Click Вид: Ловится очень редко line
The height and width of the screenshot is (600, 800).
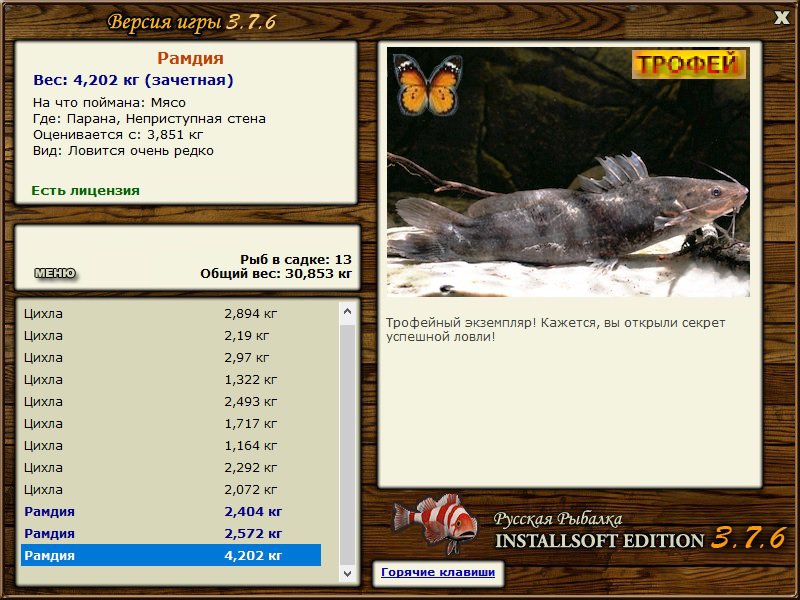[123, 151]
